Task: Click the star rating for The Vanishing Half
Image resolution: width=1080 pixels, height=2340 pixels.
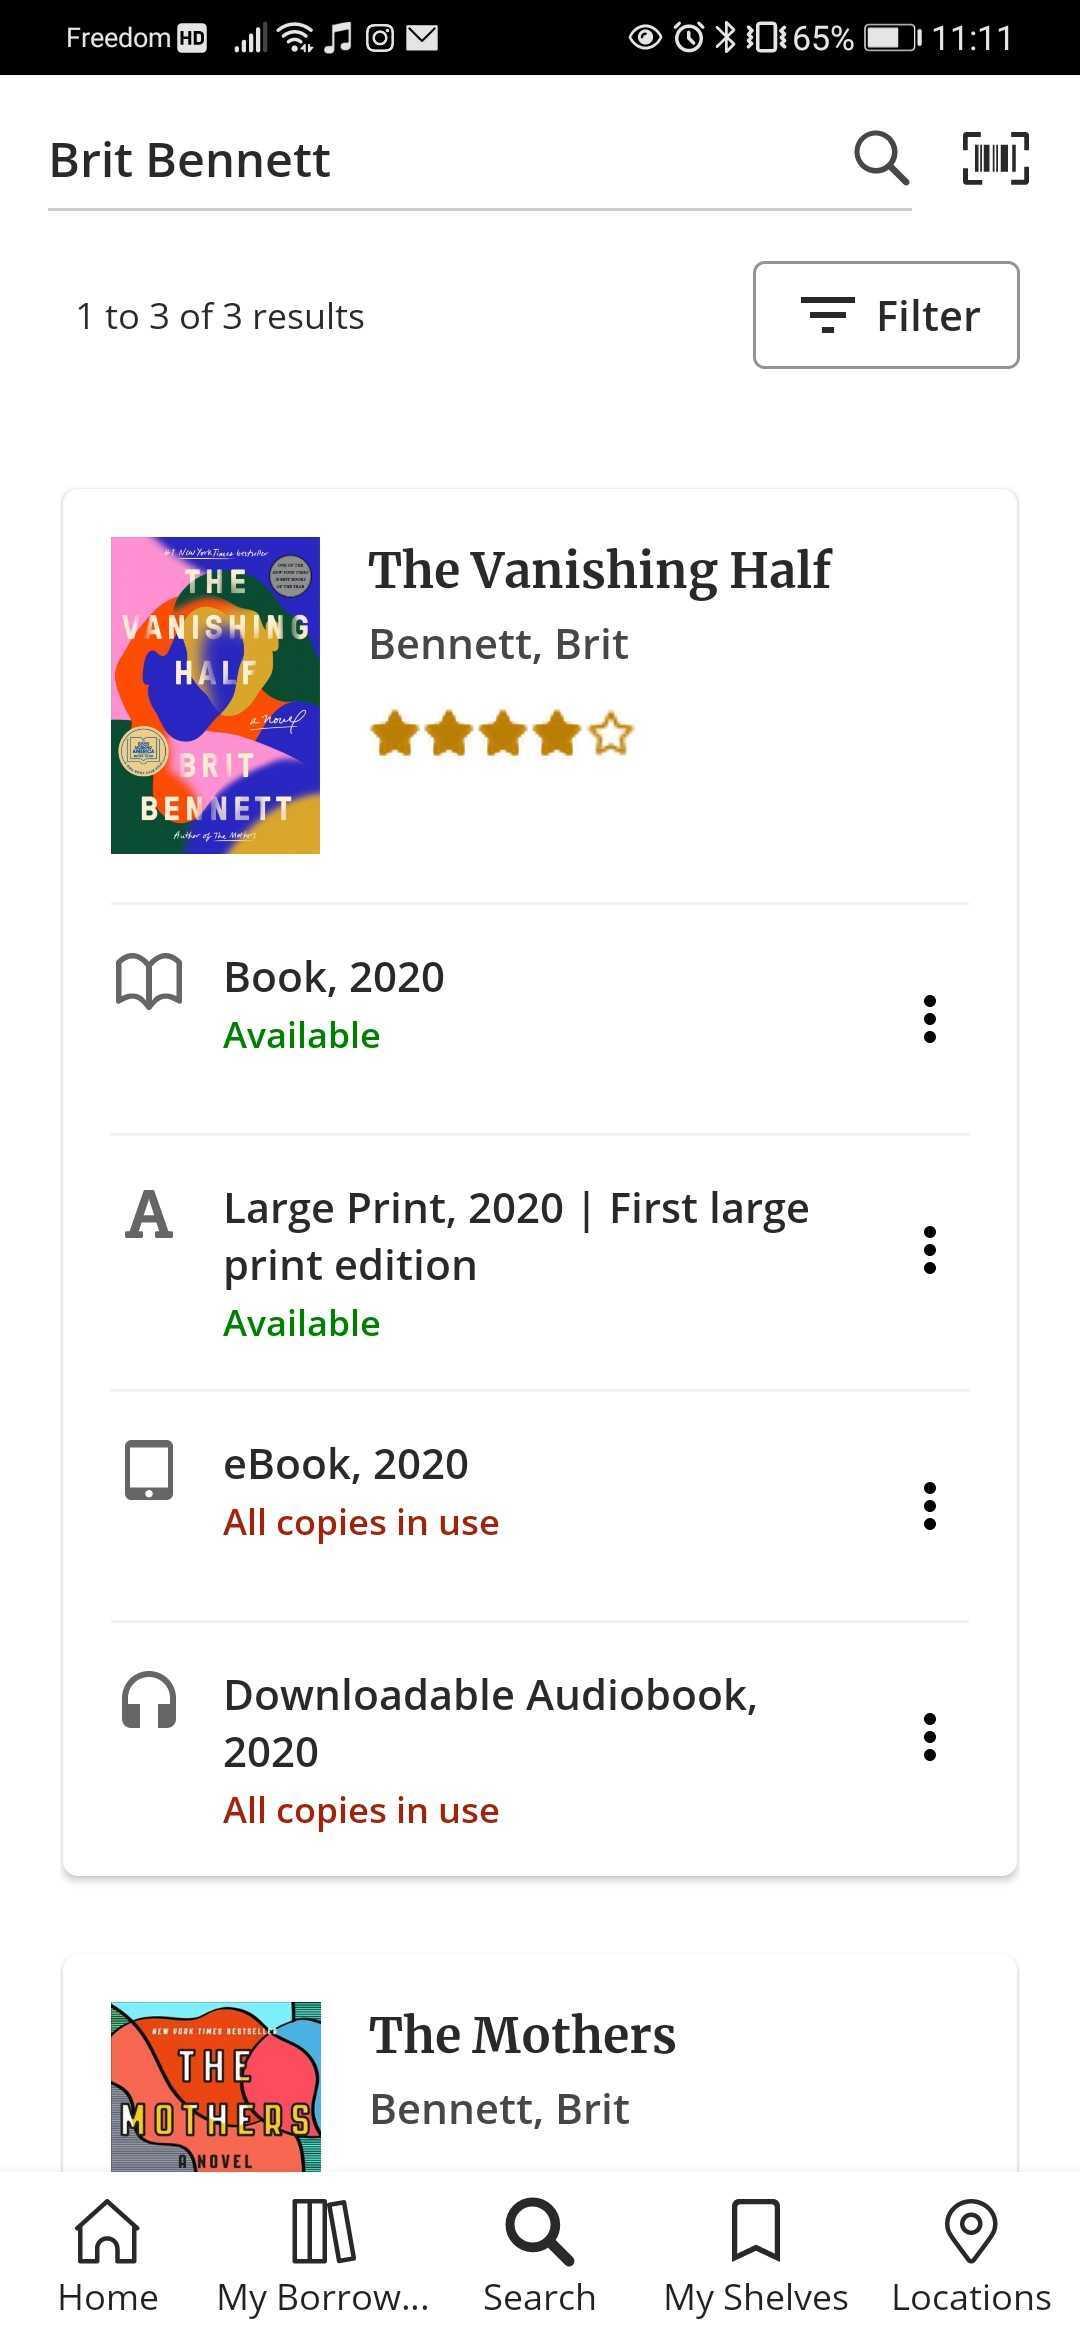Action: pyautogui.click(x=501, y=734)
